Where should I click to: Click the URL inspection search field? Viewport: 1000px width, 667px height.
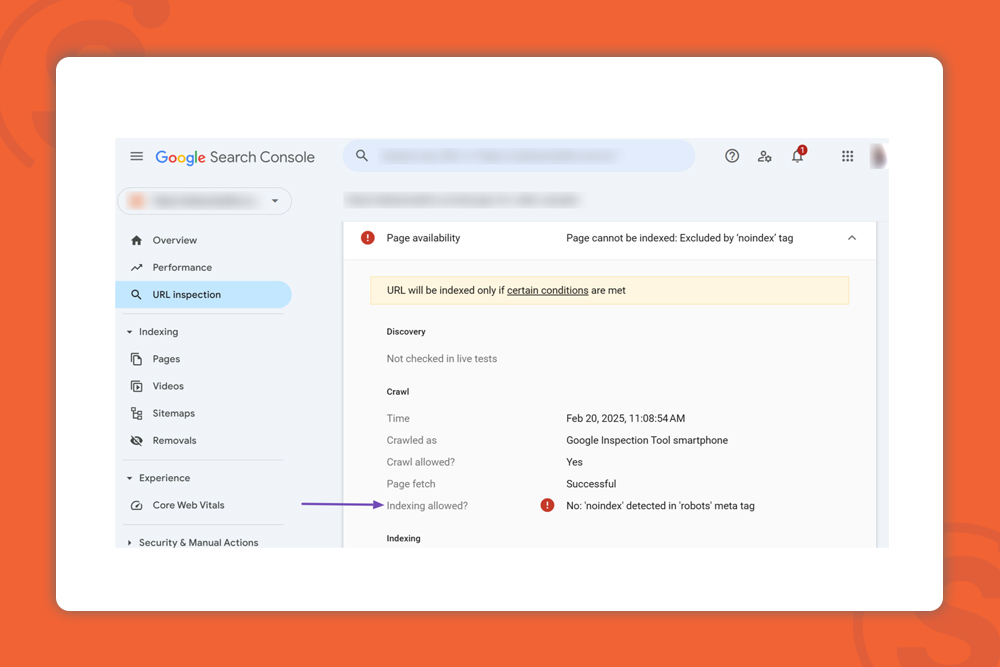click(x=518, y=156)
